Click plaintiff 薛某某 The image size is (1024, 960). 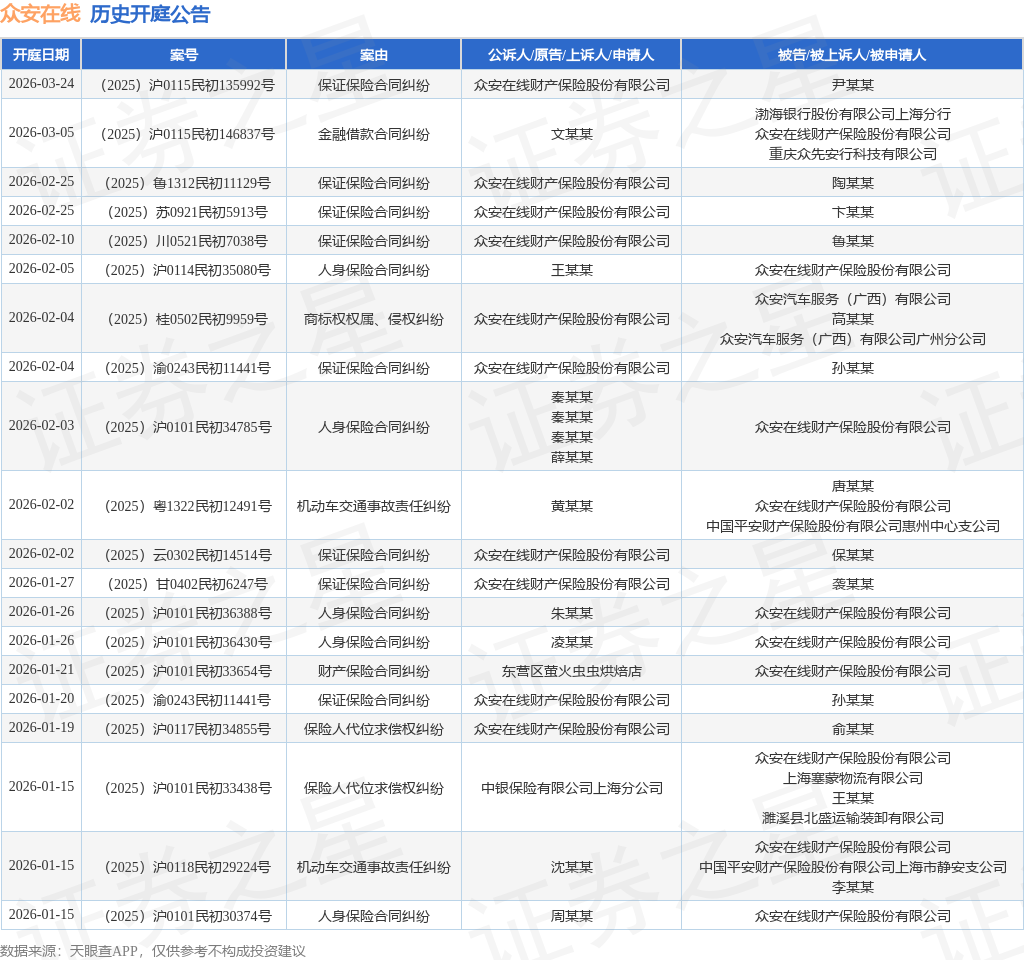pyautogui.click(x=571, y=456)
